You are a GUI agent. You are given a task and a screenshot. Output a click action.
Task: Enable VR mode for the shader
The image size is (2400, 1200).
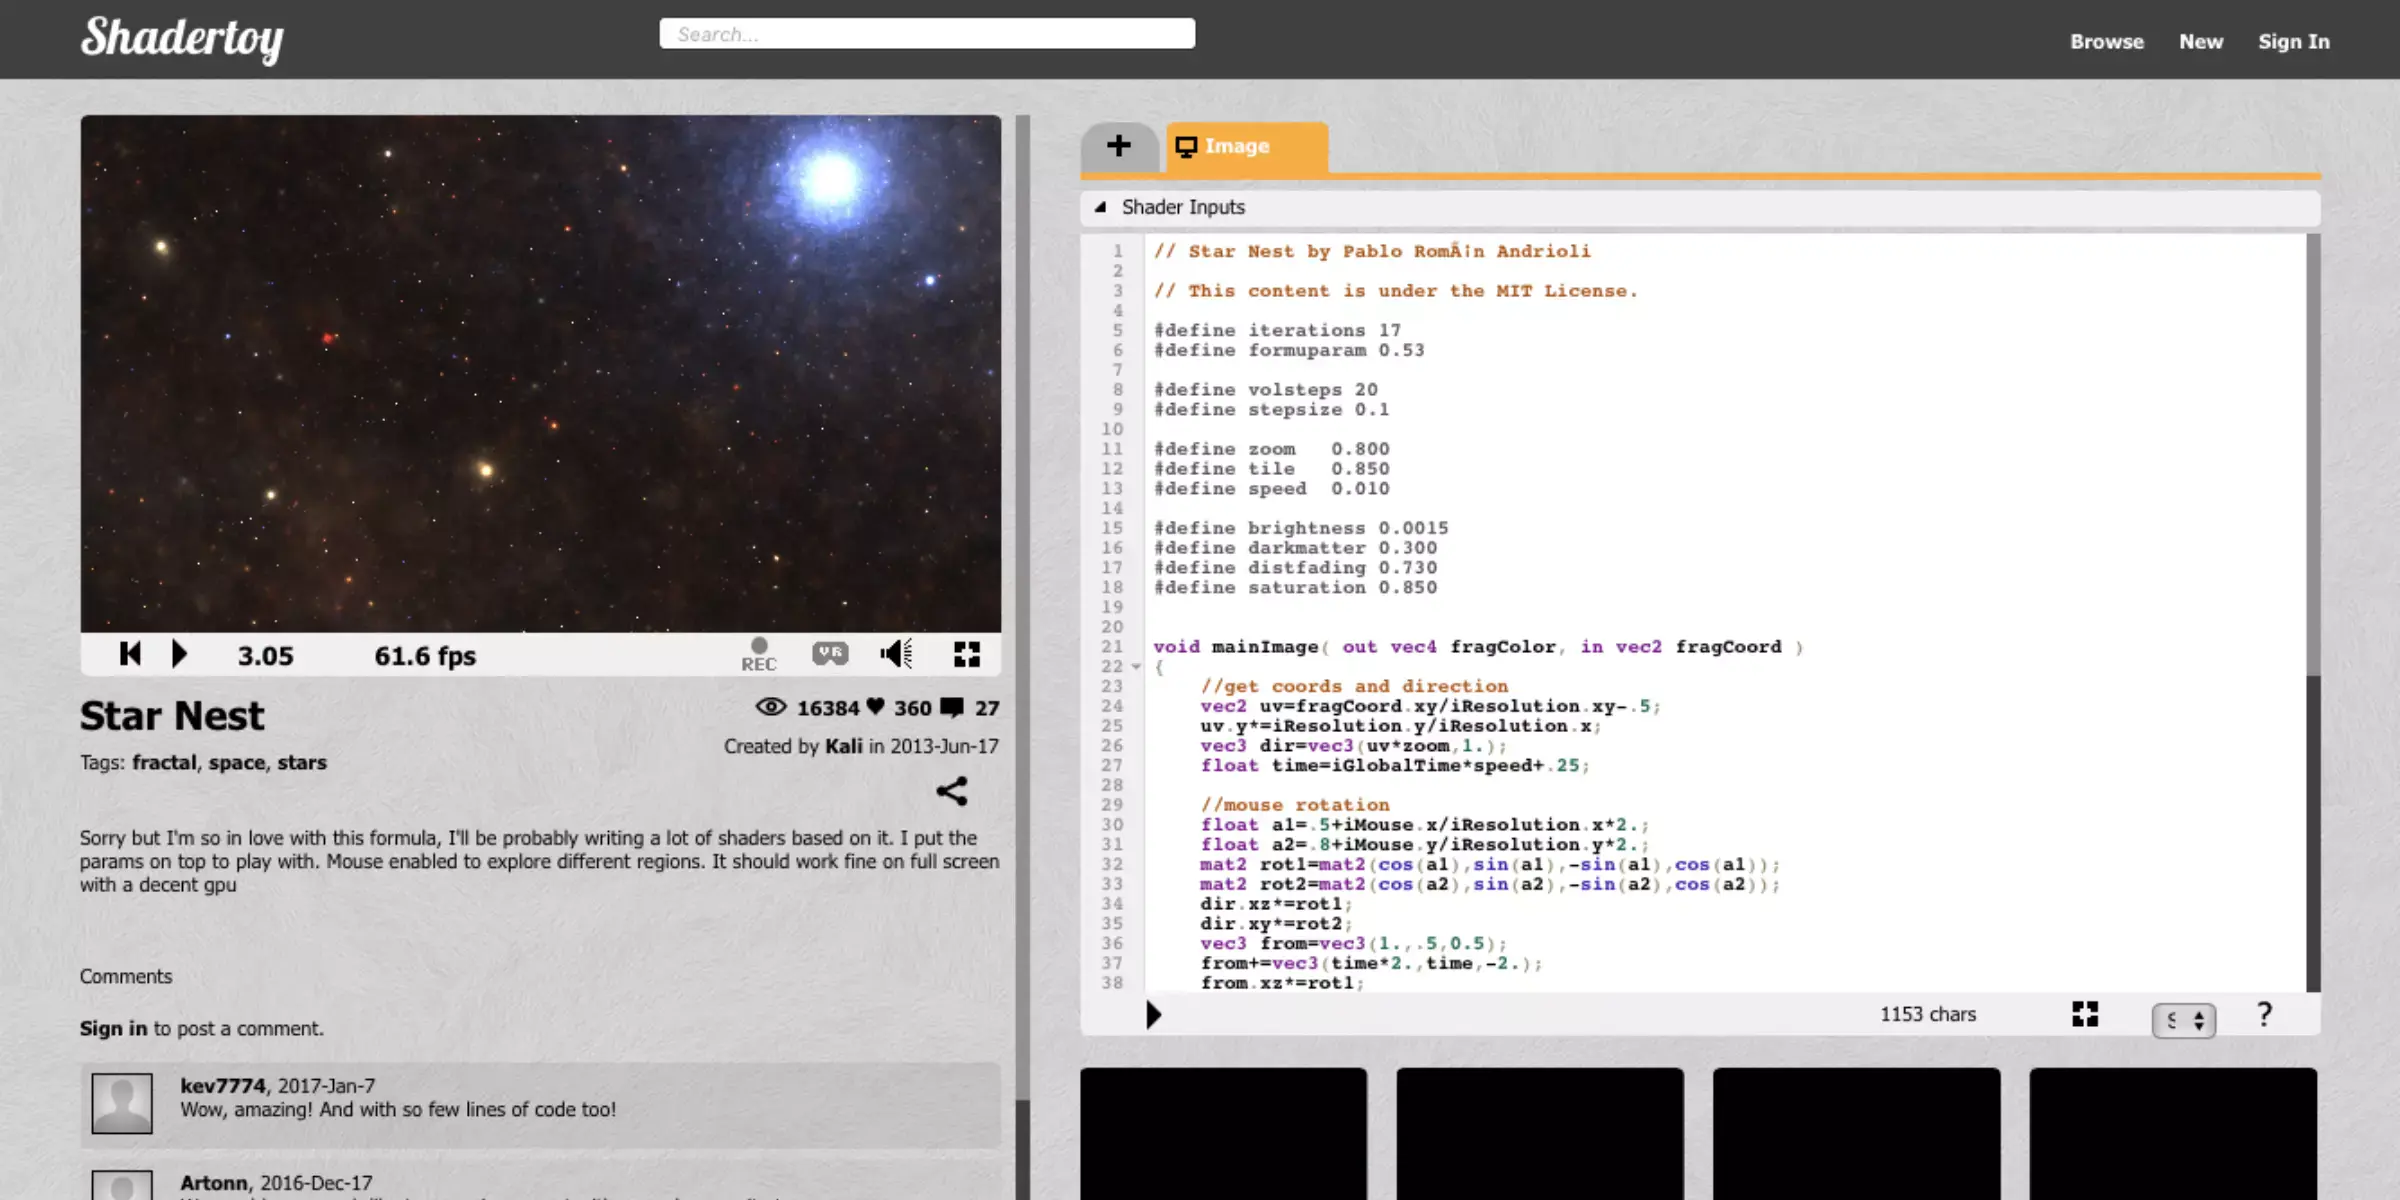coord(830,654)
